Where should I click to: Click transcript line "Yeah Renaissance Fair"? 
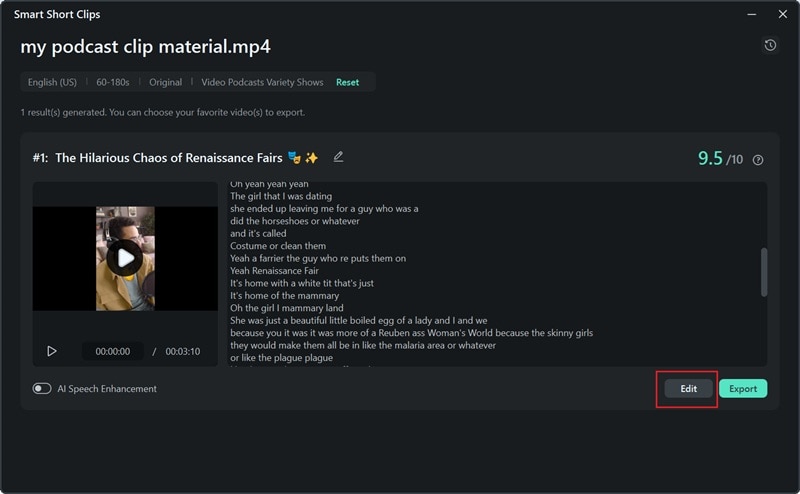click(x=273, y=270)
